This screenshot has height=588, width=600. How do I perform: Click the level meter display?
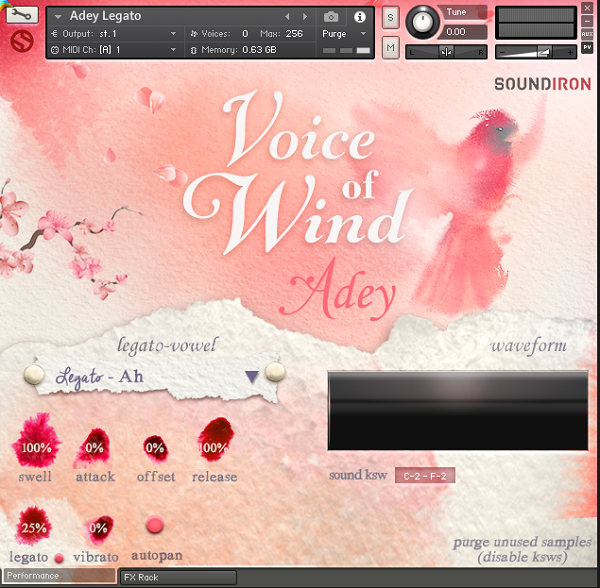click(536, 23)
